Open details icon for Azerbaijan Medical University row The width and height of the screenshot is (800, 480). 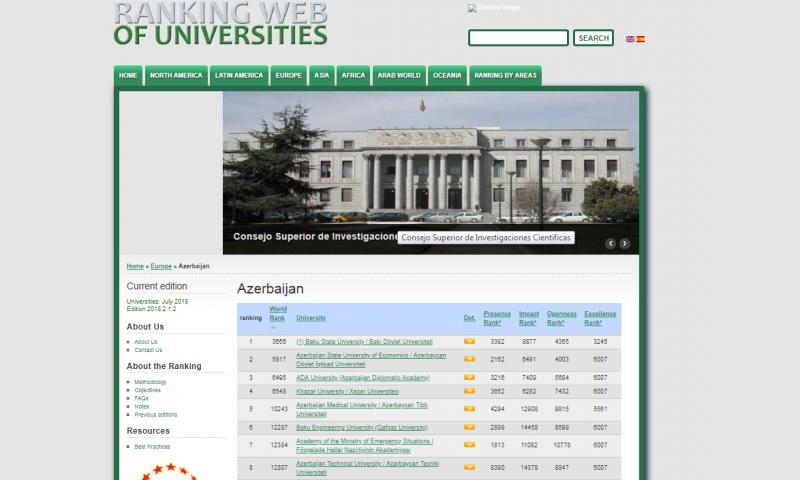pyautogui.click(x=469, y=409)
